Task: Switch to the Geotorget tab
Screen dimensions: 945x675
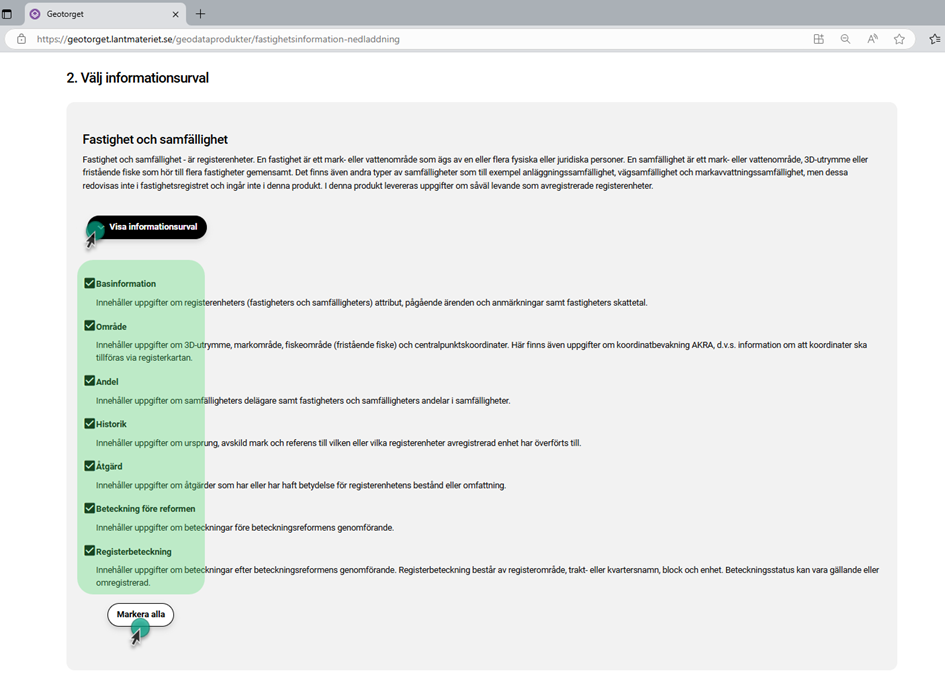Action: 100,14
